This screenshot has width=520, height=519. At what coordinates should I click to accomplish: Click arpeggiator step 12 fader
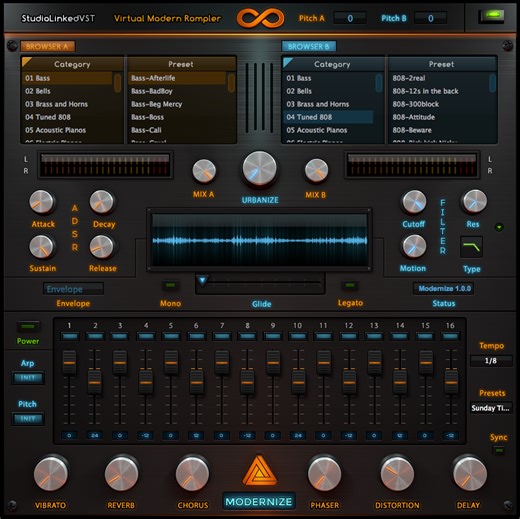[x=349, y=382]
